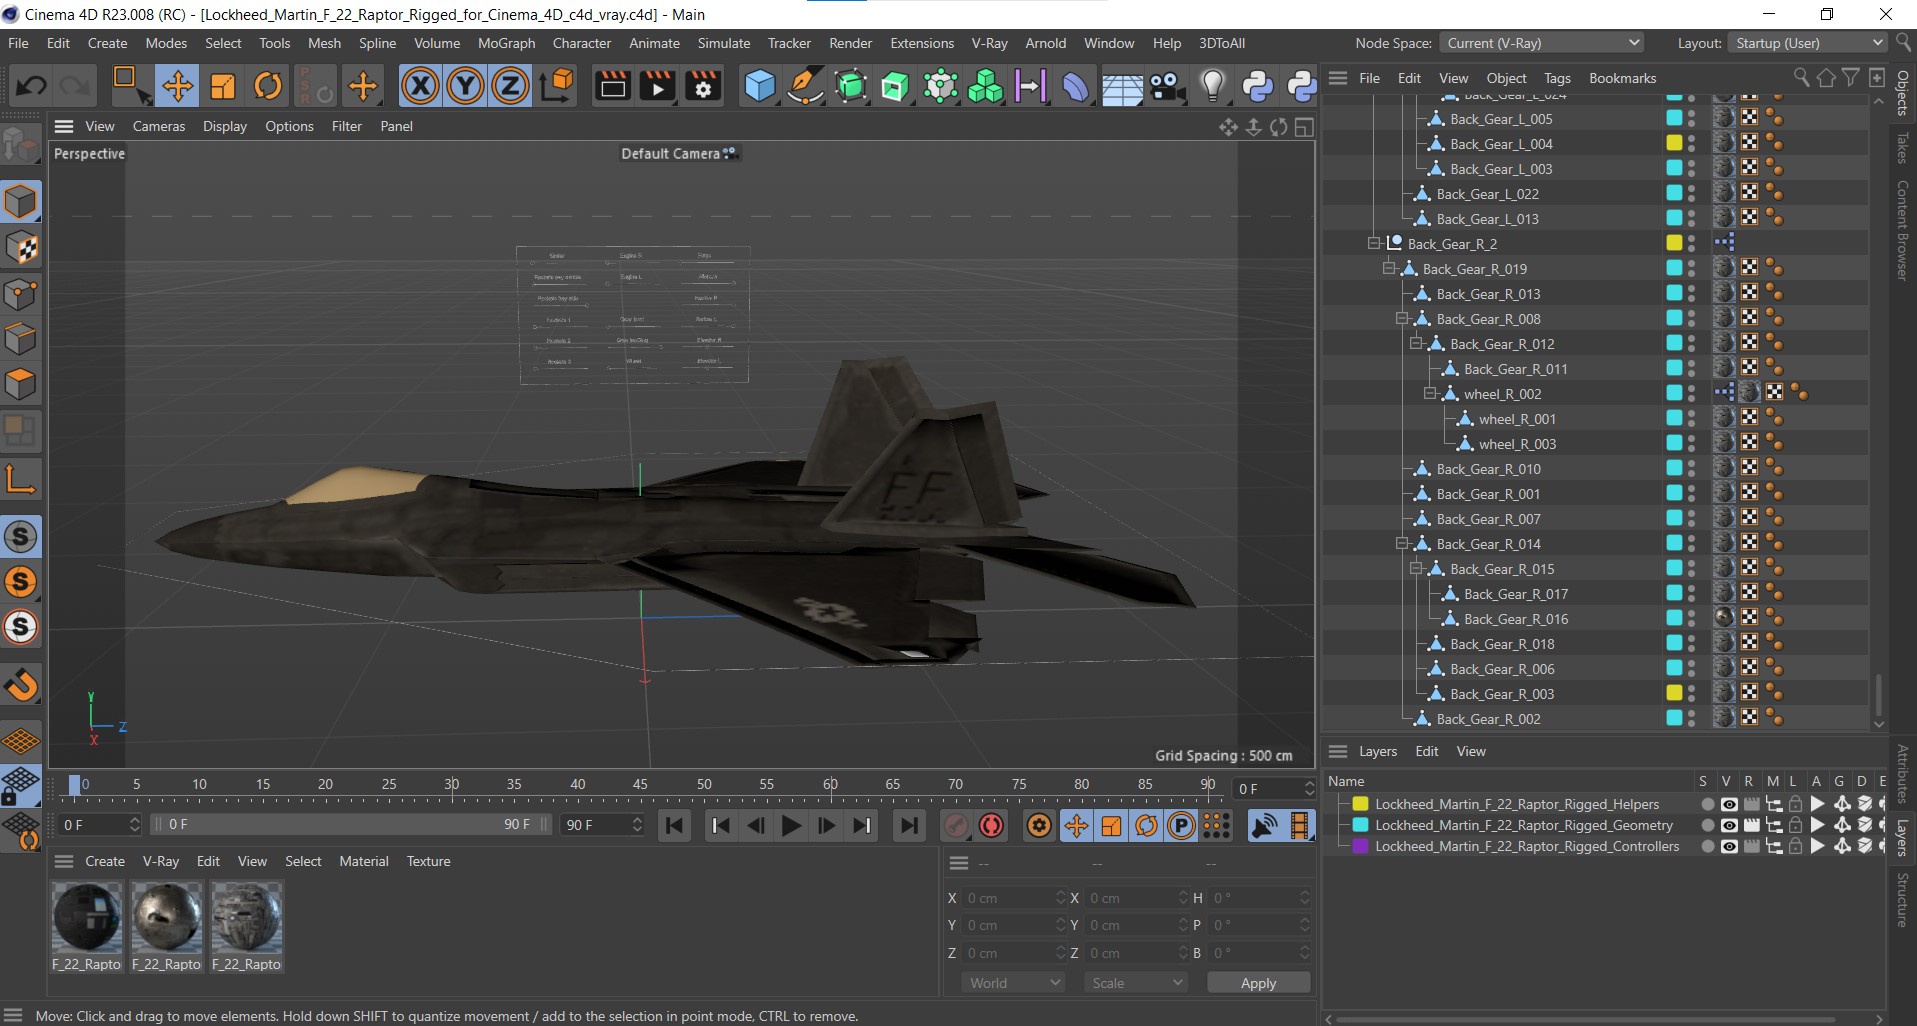Toggle the Snap magnet icon
Viewport: 1917px width, 1026px height.
(20, 685)
